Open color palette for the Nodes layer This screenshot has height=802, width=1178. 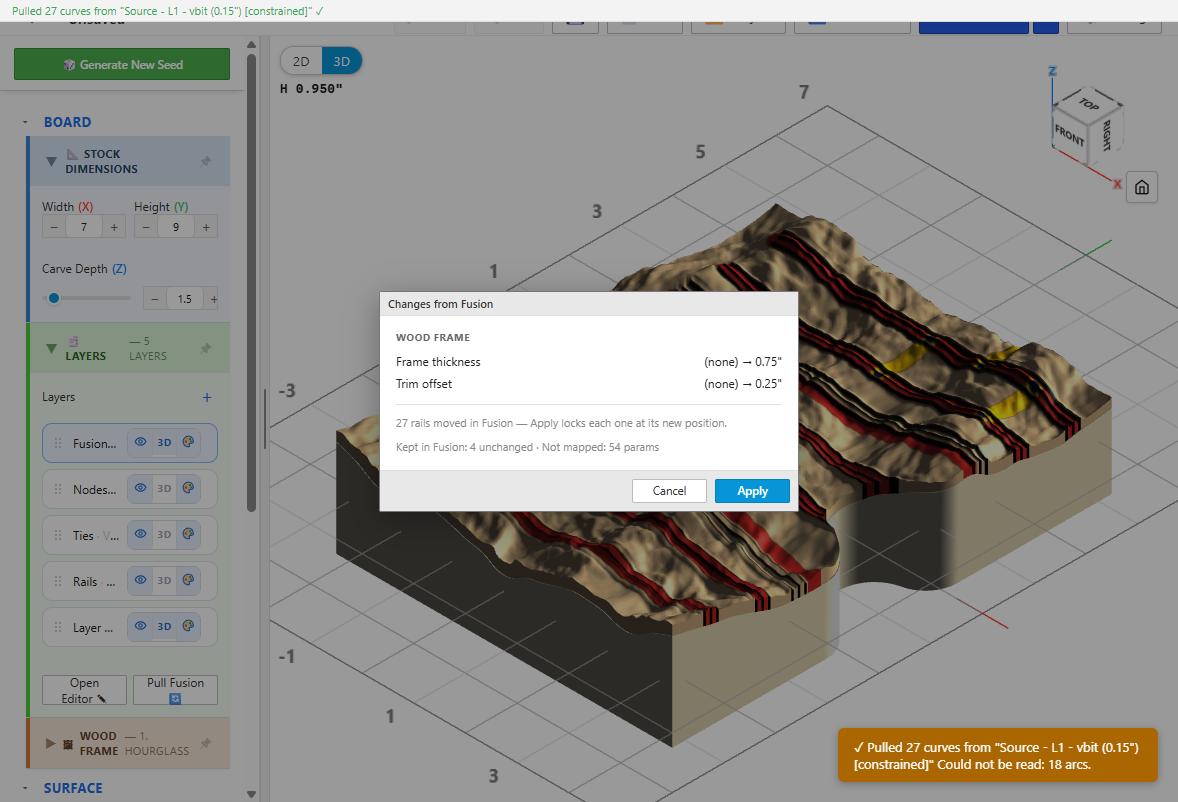pyautogui.click(x=189, y=488)
